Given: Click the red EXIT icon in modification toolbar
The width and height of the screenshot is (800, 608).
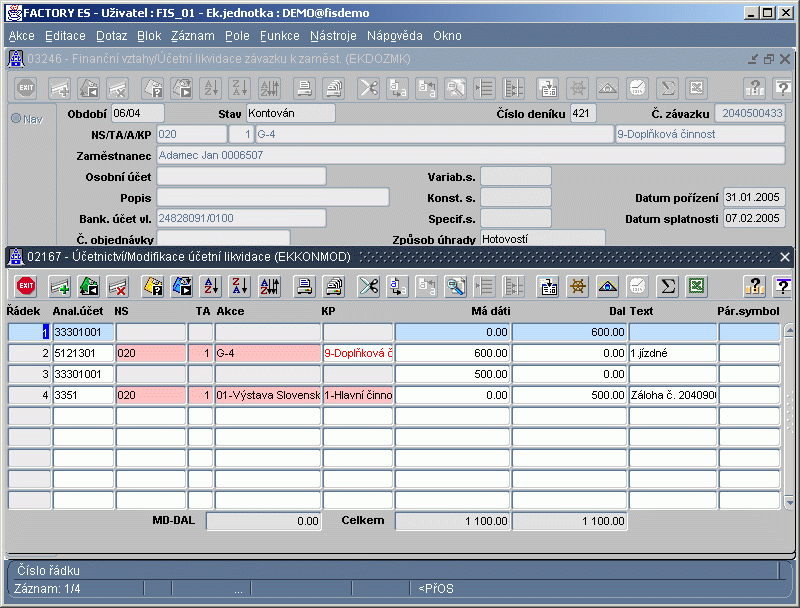Looking at the screenshot, I should [x=26, y=287].
